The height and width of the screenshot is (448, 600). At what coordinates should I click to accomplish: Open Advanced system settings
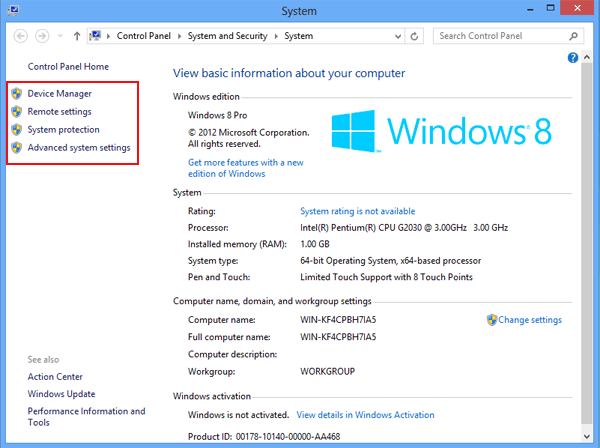pos(79,148)
